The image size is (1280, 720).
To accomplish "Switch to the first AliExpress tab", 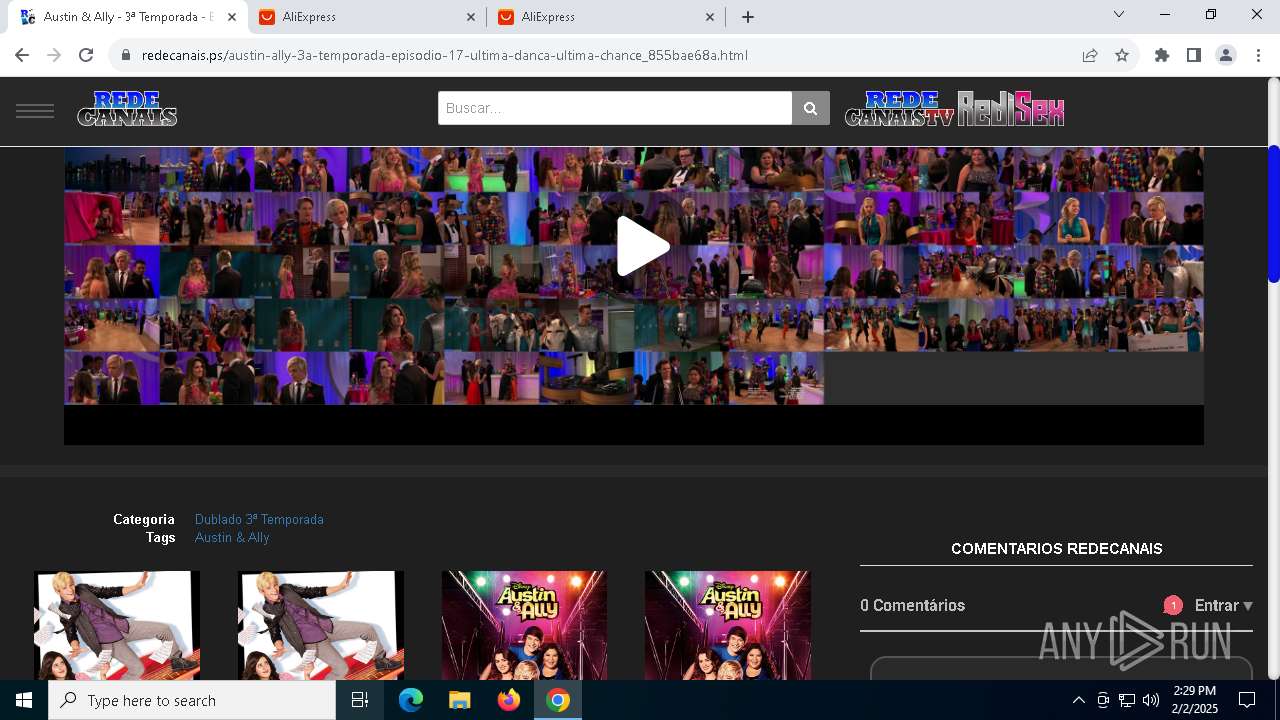I will click(368, 17).
